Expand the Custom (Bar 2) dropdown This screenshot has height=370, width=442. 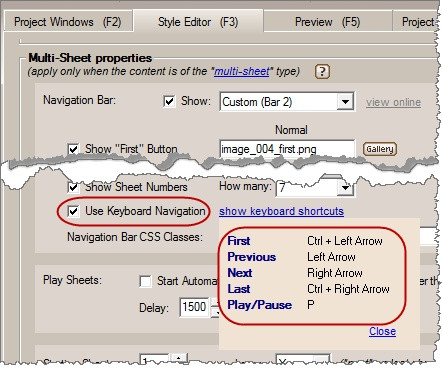[x=345, y=101]
